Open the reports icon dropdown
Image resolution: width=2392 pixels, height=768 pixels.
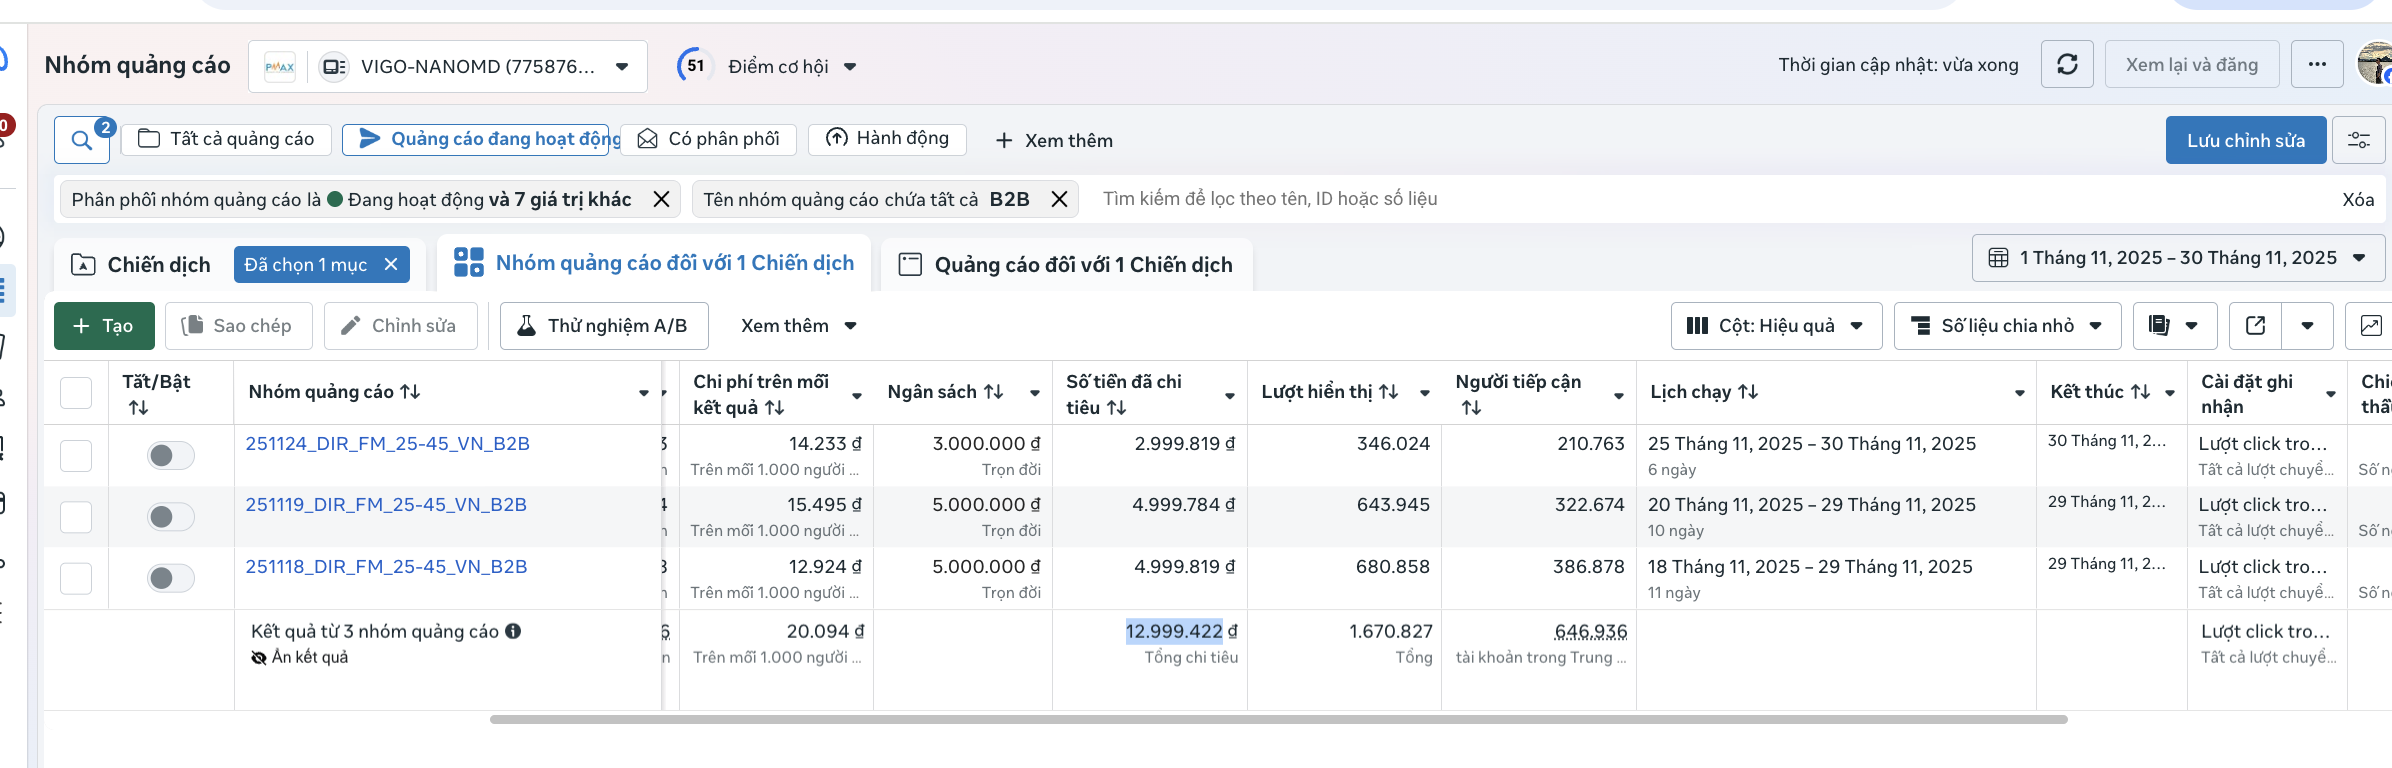point(2174,326)
